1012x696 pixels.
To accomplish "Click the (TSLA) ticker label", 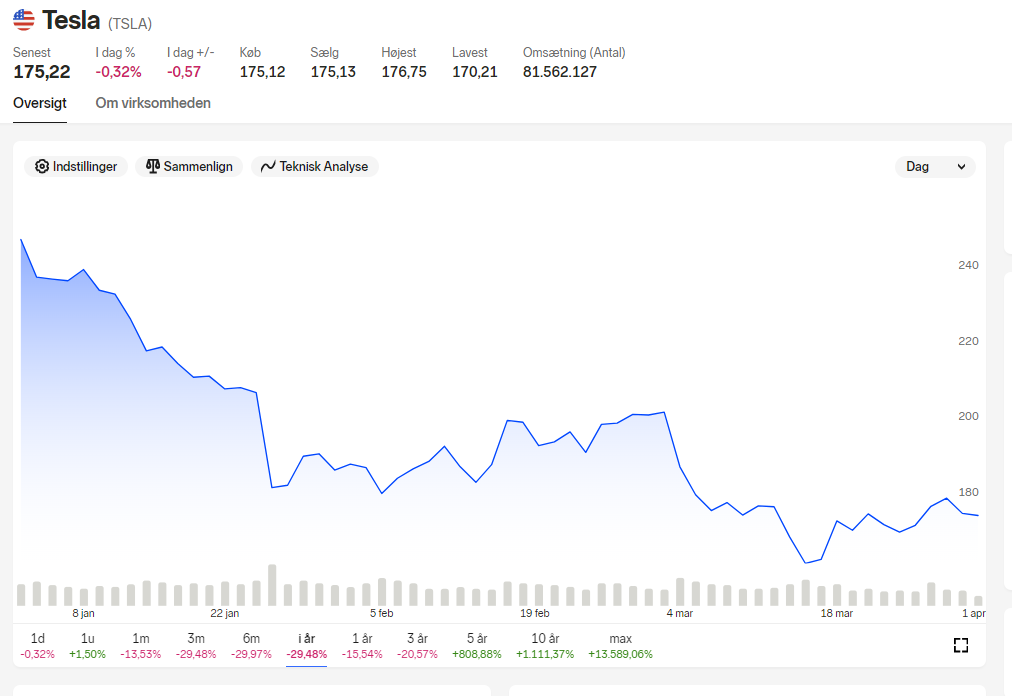I will (x=130, y=24).
